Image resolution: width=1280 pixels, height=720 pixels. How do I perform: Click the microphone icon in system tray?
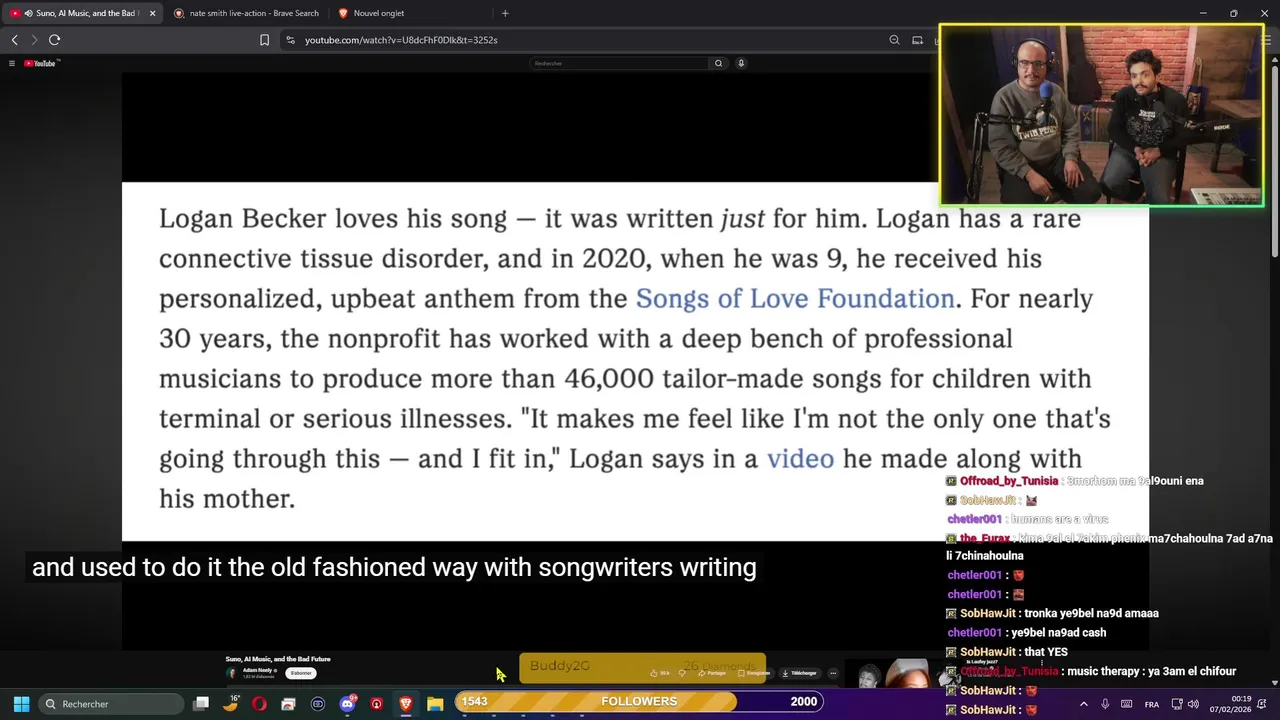coord(1105,704)
